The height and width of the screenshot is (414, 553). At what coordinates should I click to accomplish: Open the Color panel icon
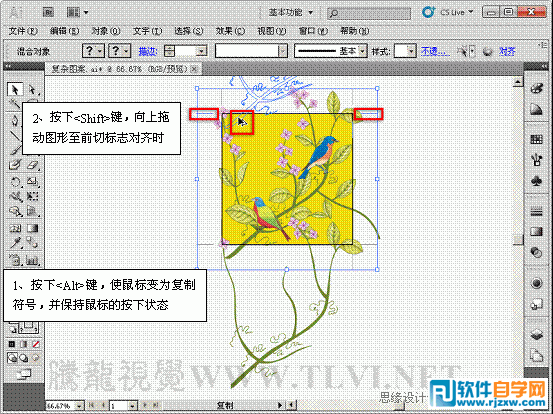(x=536, y=89)
